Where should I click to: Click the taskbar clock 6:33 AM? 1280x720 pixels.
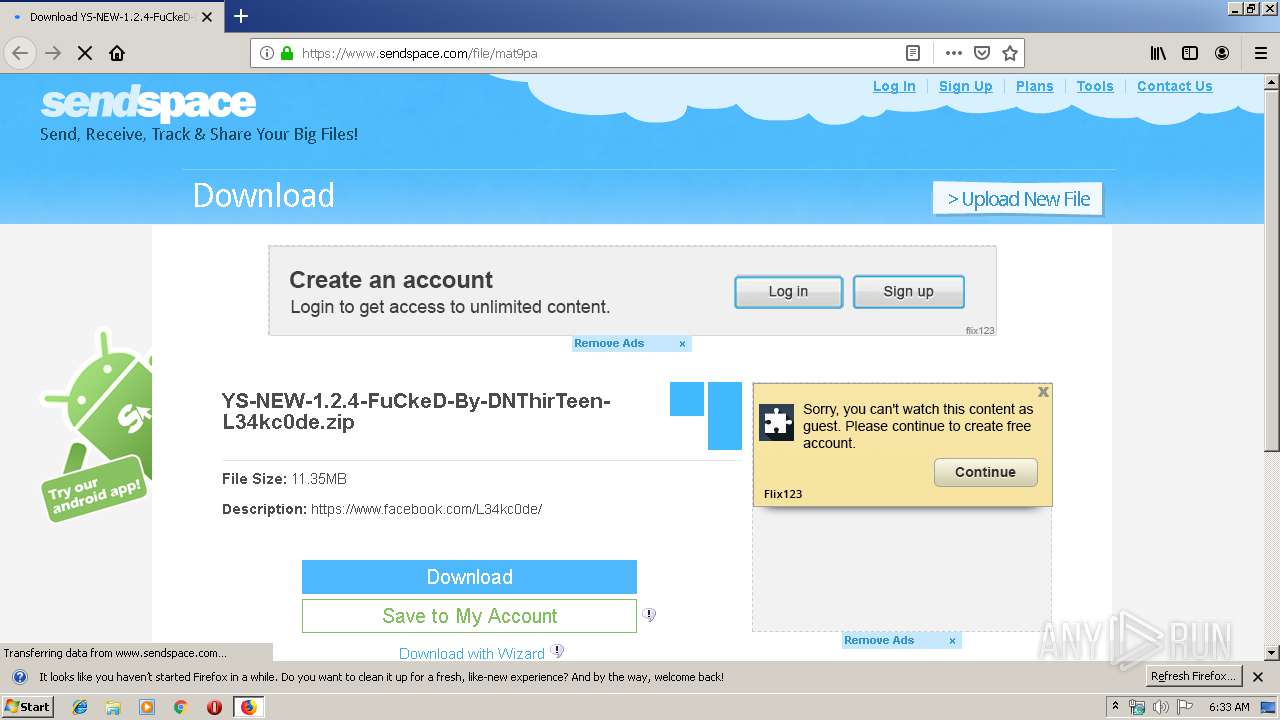[1229, 707]
